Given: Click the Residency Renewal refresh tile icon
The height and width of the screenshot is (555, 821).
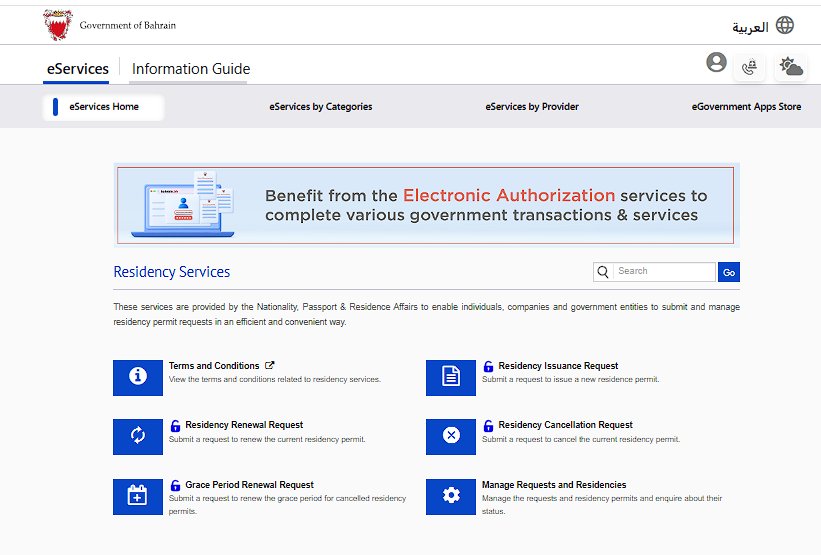Looking at the screenshot, I should point(138,437).
